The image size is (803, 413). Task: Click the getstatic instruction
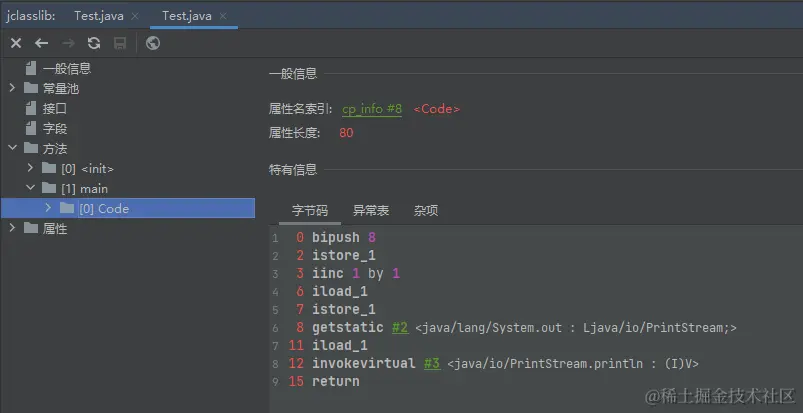[348, 327]
